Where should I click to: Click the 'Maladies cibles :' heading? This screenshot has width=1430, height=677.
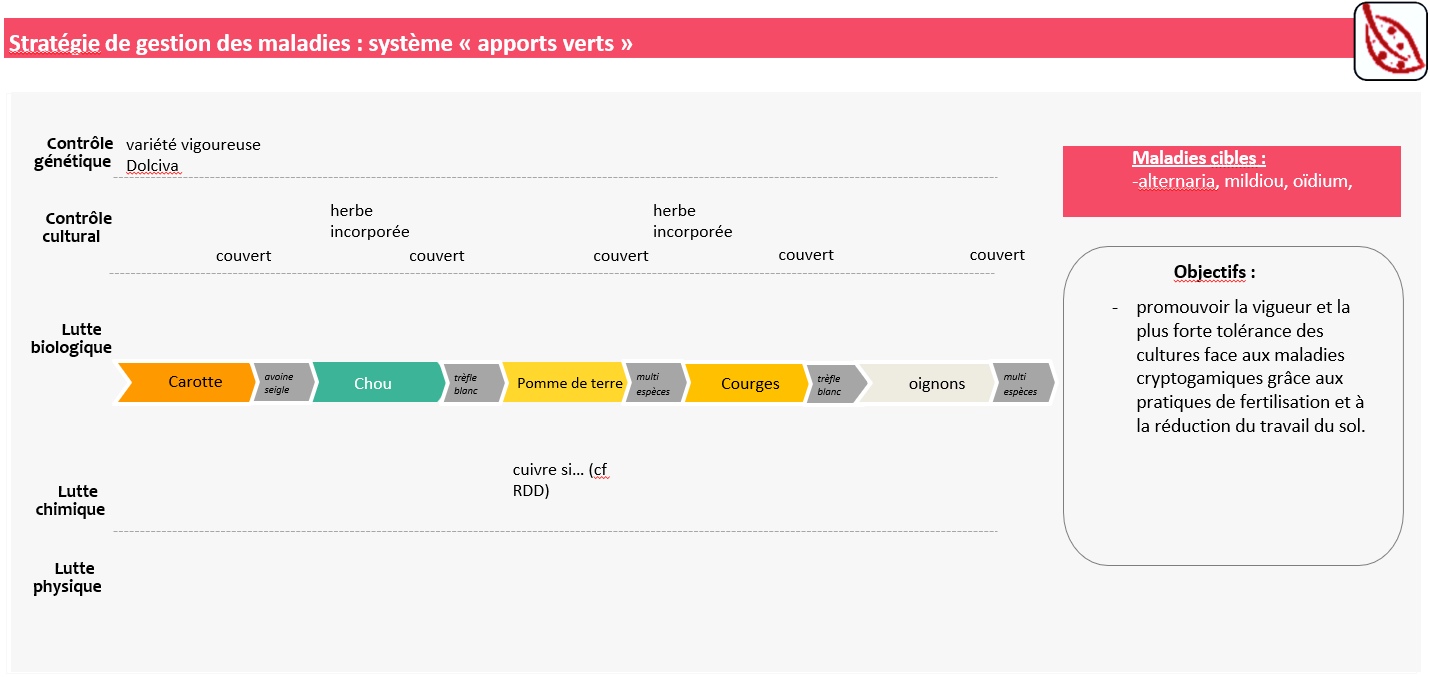(x=1199, y=158)
